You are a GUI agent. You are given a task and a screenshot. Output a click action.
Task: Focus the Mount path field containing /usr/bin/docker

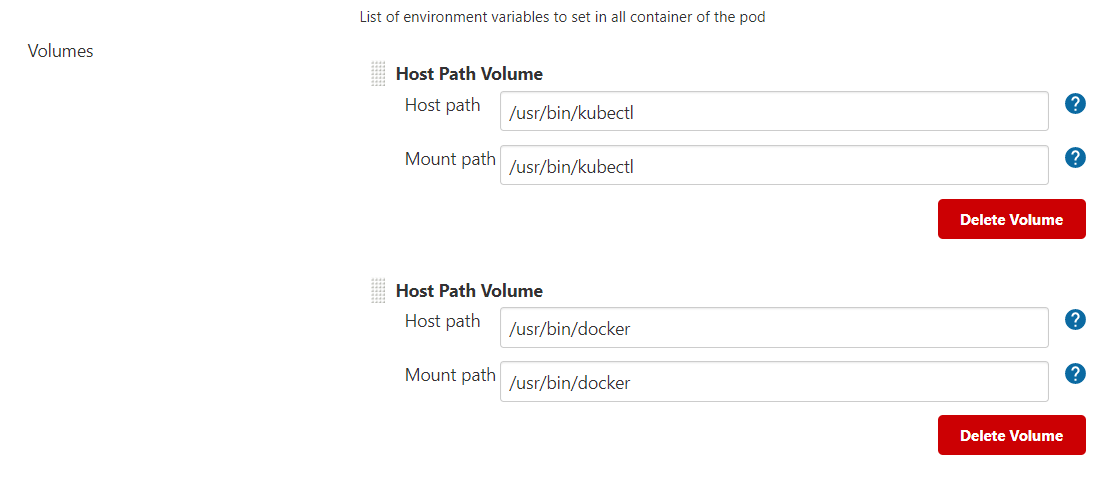pyautogui.click(x=774, y=382)
